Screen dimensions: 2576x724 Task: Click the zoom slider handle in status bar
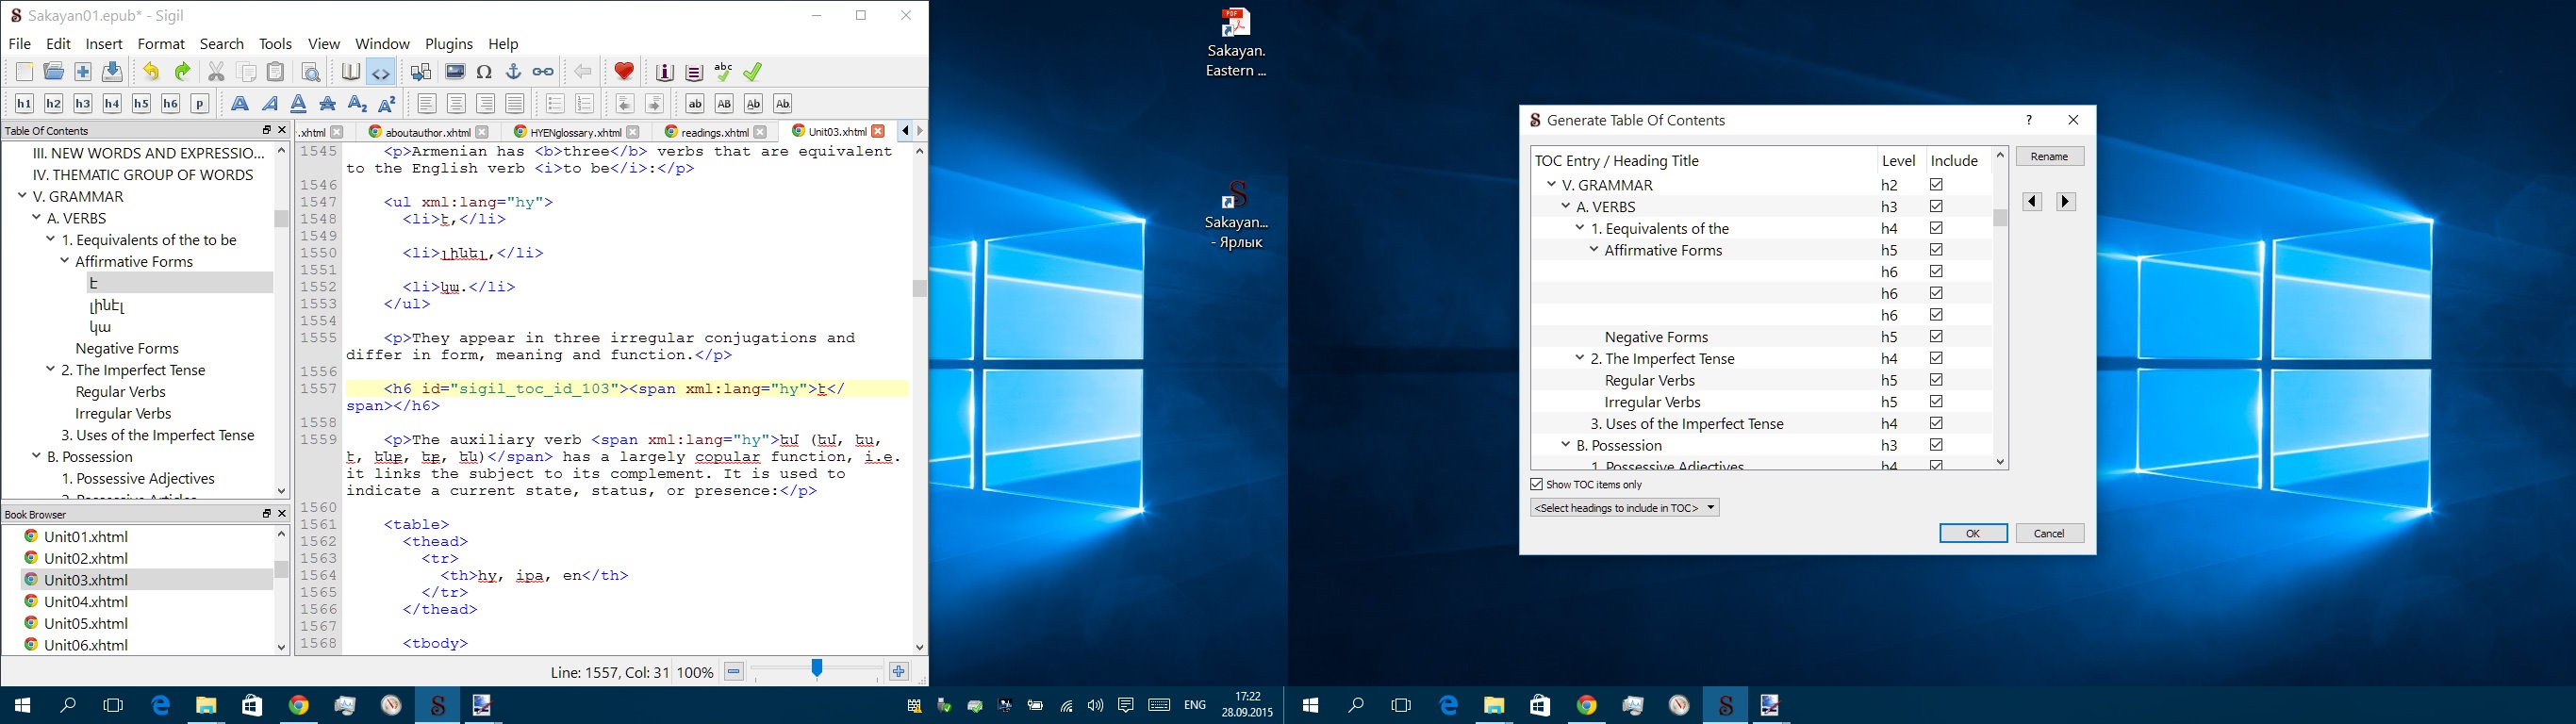tap(817, 670)
